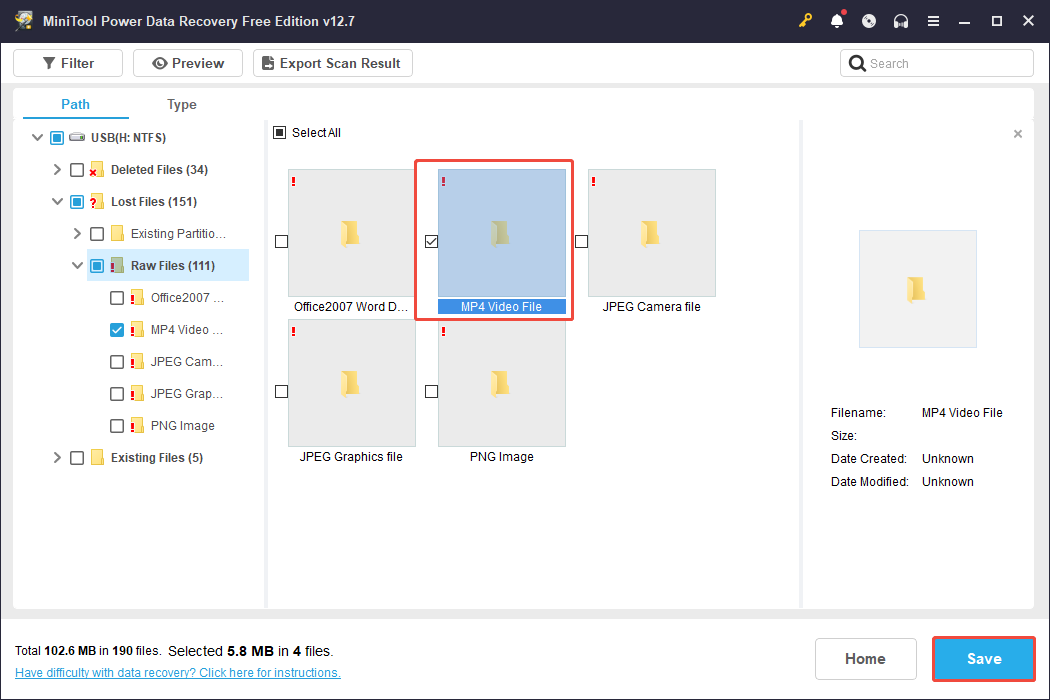Select the Existing Files (5) tree row

(157, 458)
